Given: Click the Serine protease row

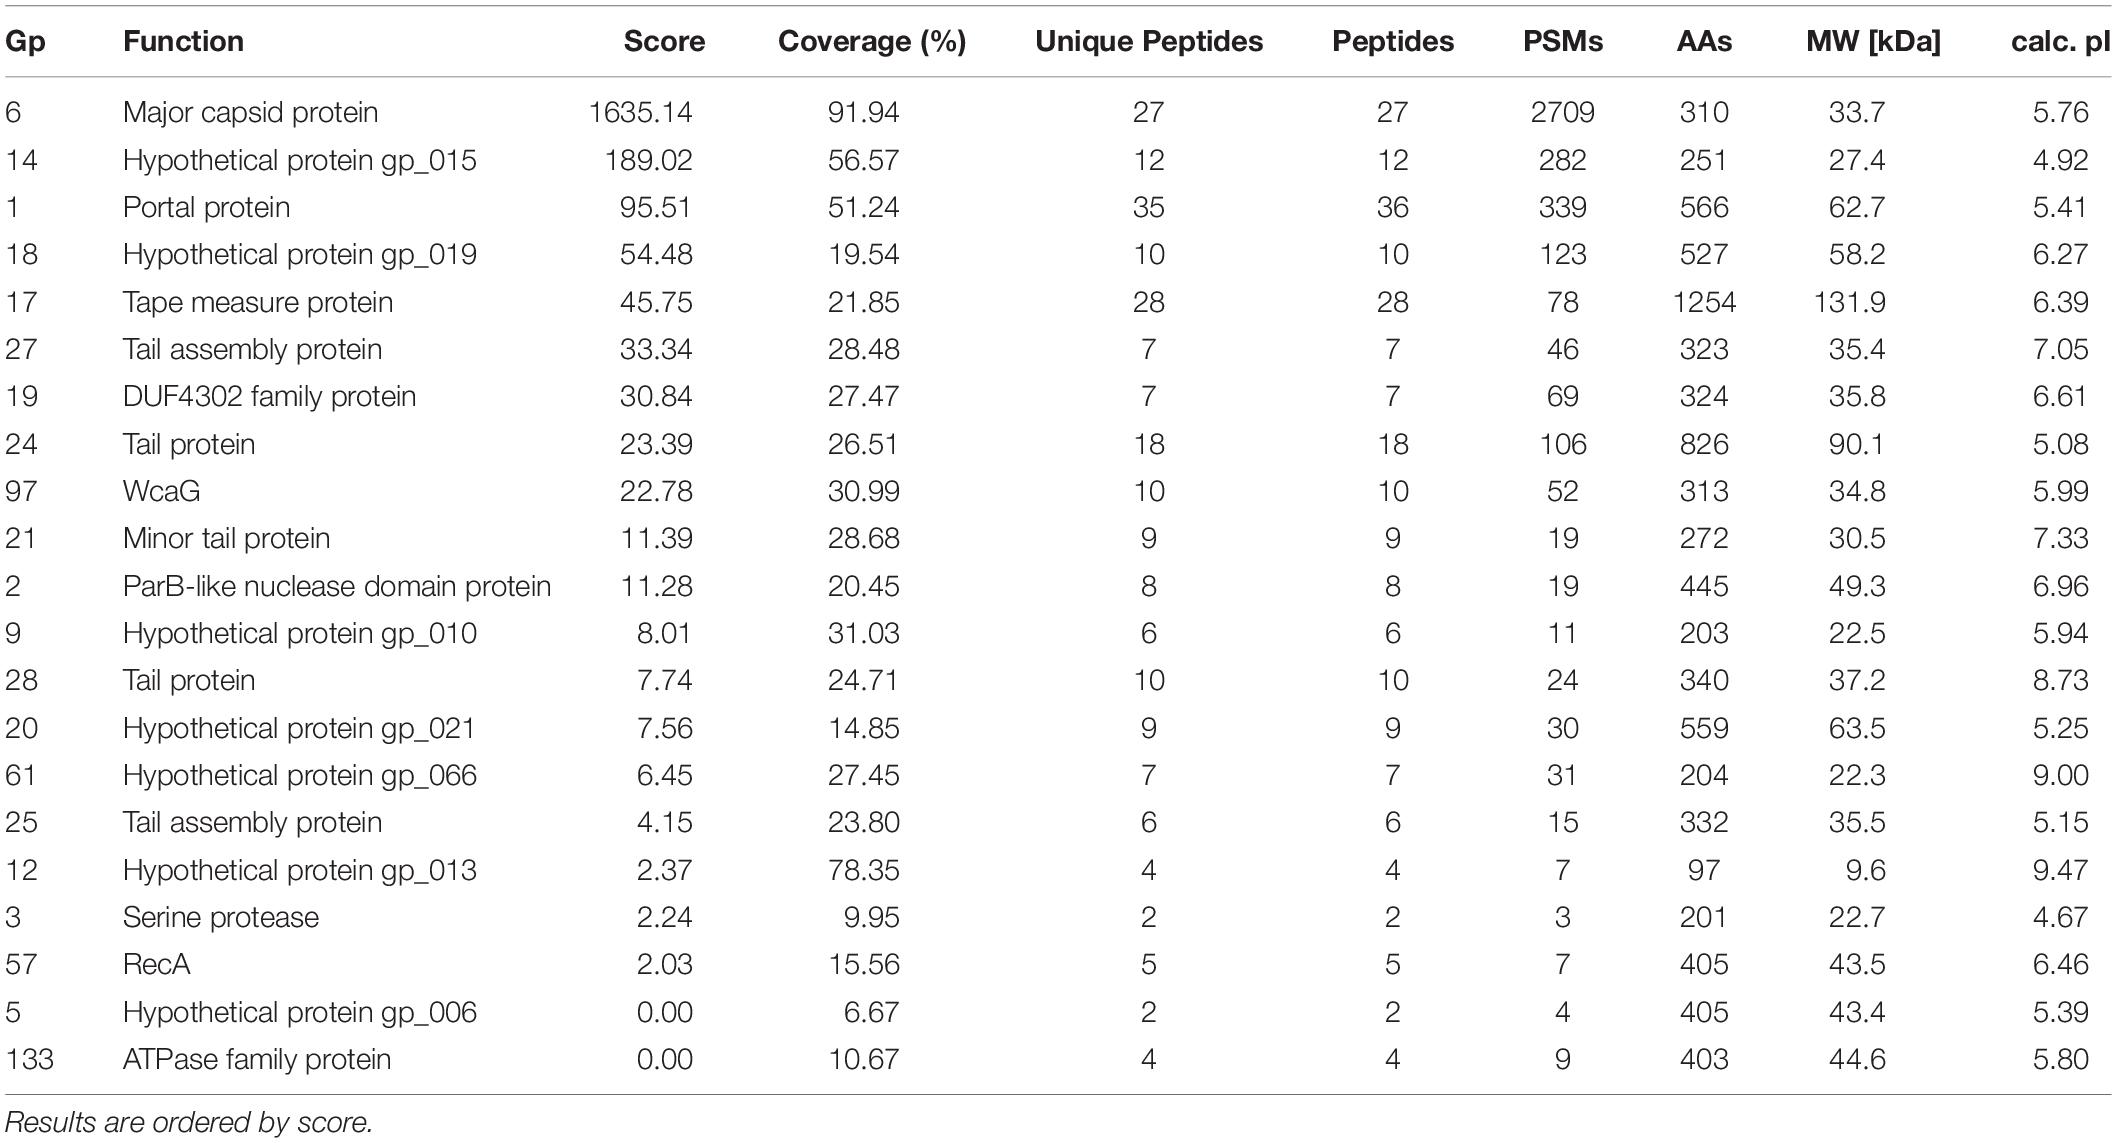Looking at the screenshot, I should click(1058, 917).
